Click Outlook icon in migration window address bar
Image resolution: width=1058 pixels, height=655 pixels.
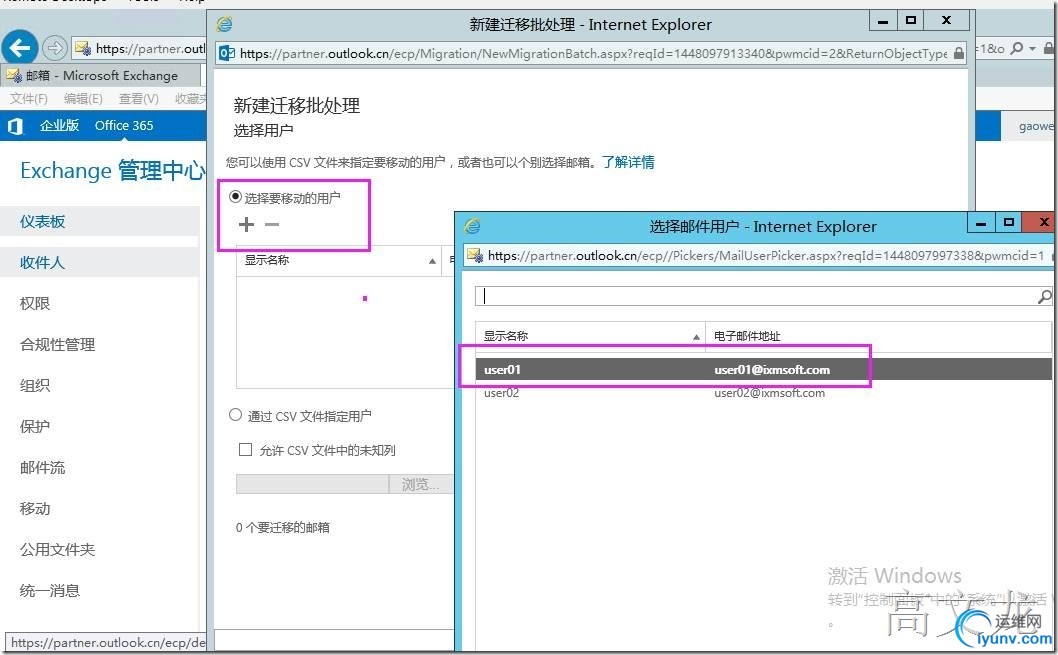(x=227, y=53)
